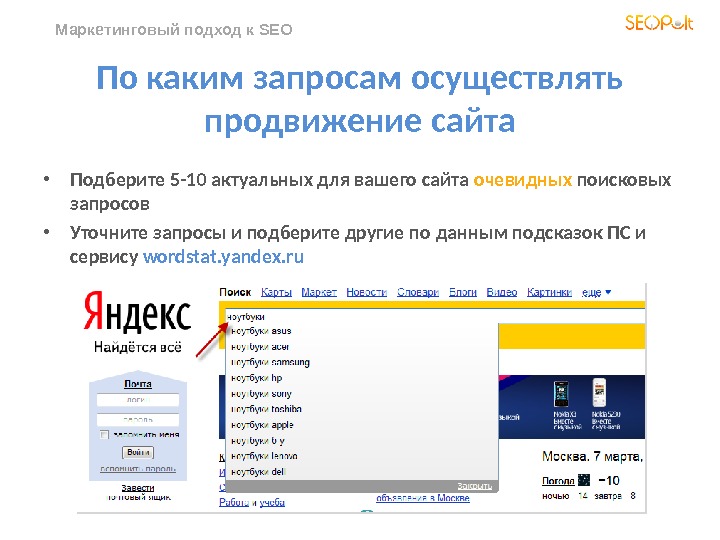
Task: Open the Новости tab
Action: [366, 292]
